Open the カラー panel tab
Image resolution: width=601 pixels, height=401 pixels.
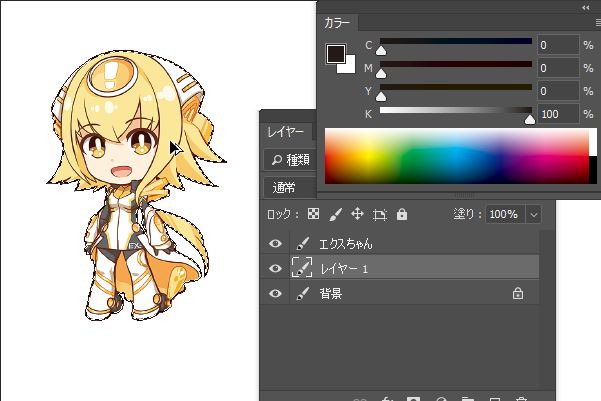point(337,23)
